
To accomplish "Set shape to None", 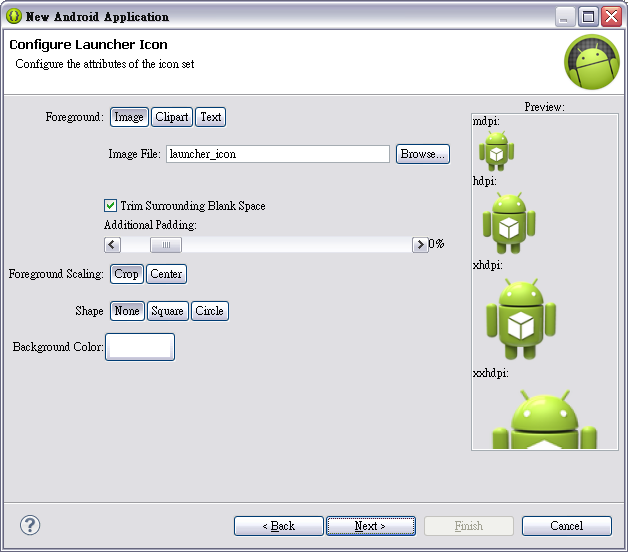I will [x=127, y=311].
